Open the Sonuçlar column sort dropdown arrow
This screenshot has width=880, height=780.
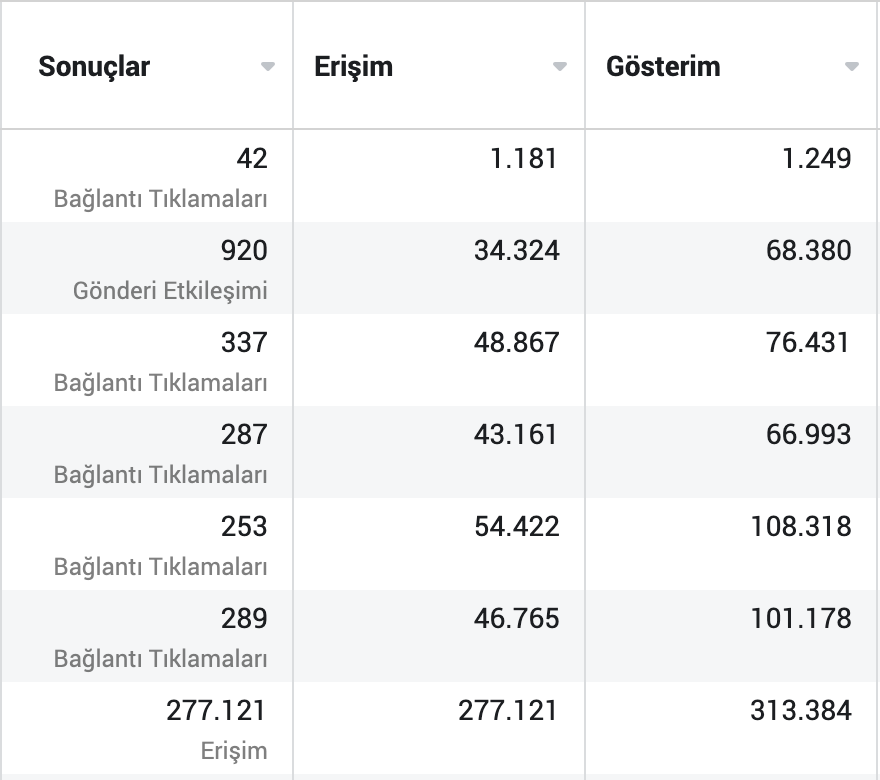(268, 68)
